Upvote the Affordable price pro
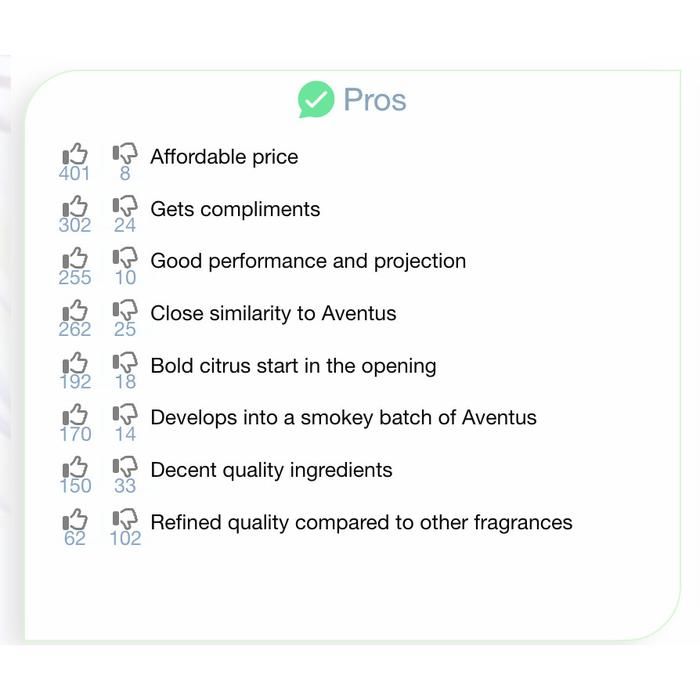This screenshot has width=700, height=700. tap(75, 155)
